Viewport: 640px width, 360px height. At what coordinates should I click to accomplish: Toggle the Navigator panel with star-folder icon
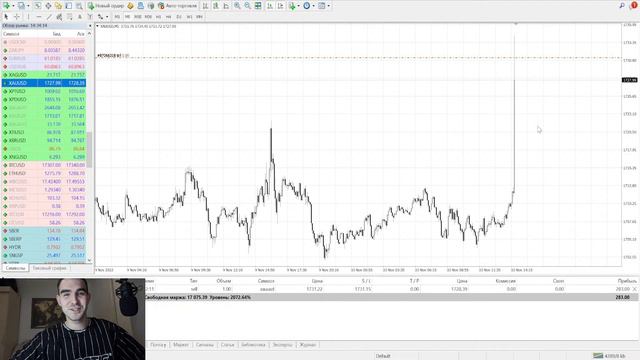point(58,6)
